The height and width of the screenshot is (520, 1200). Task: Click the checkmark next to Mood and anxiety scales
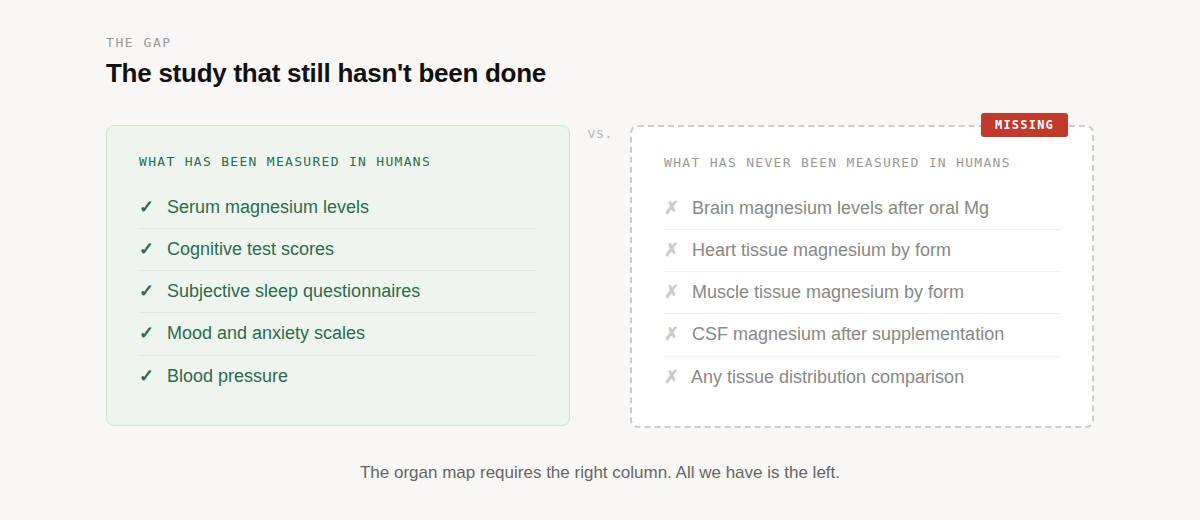coord(146,333)
